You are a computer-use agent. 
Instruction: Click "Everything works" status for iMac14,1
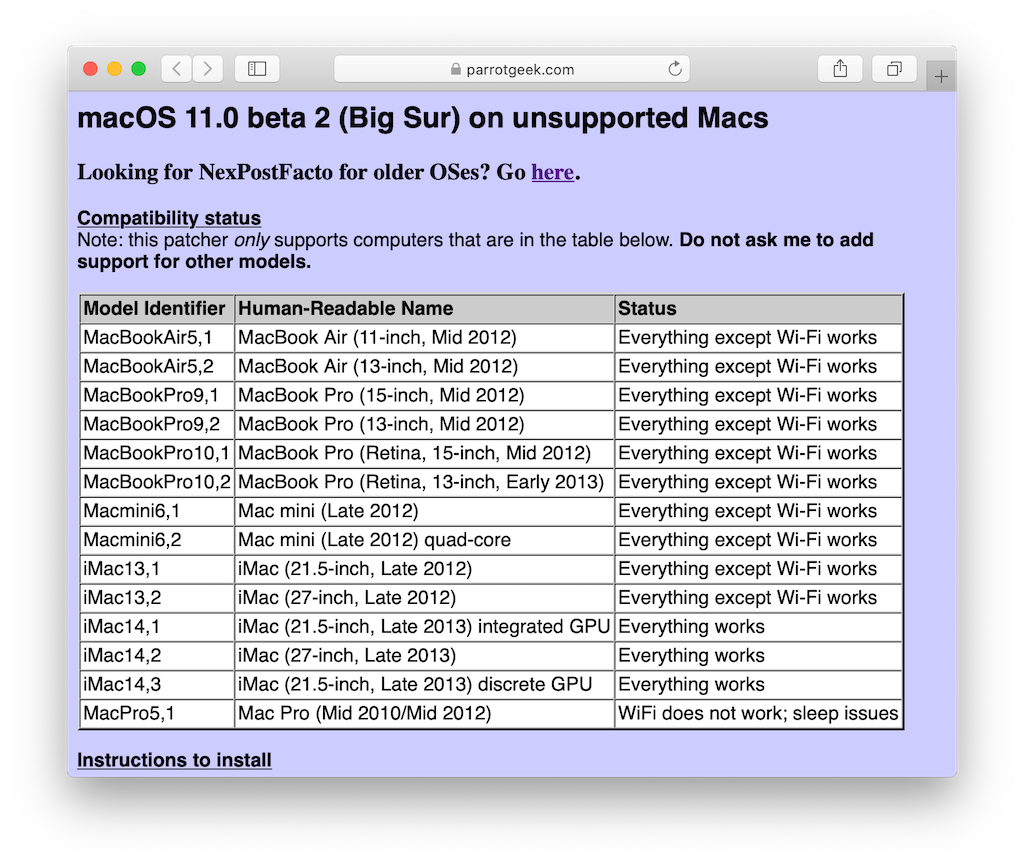click(x=758, y=626)
